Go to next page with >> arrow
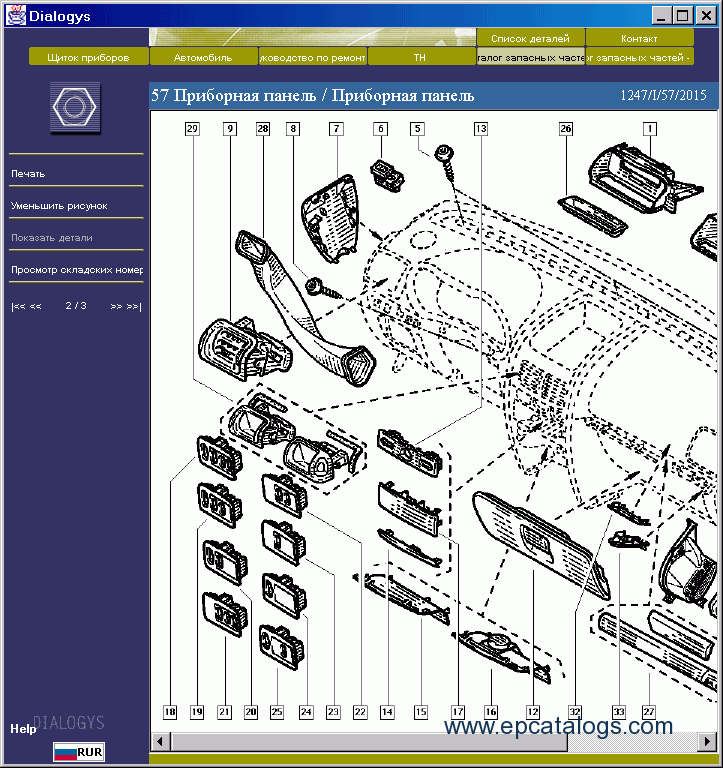 coord(116,306)
